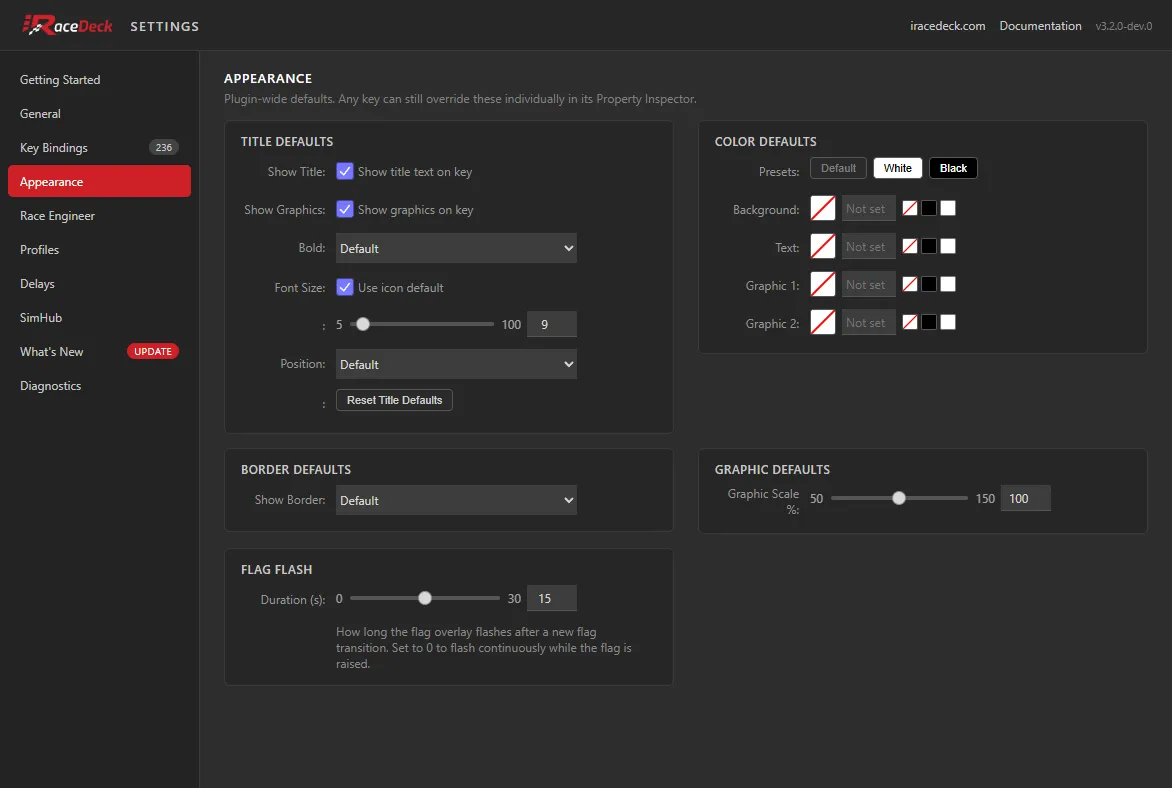Open Key Bindings section

coord(99,147)
